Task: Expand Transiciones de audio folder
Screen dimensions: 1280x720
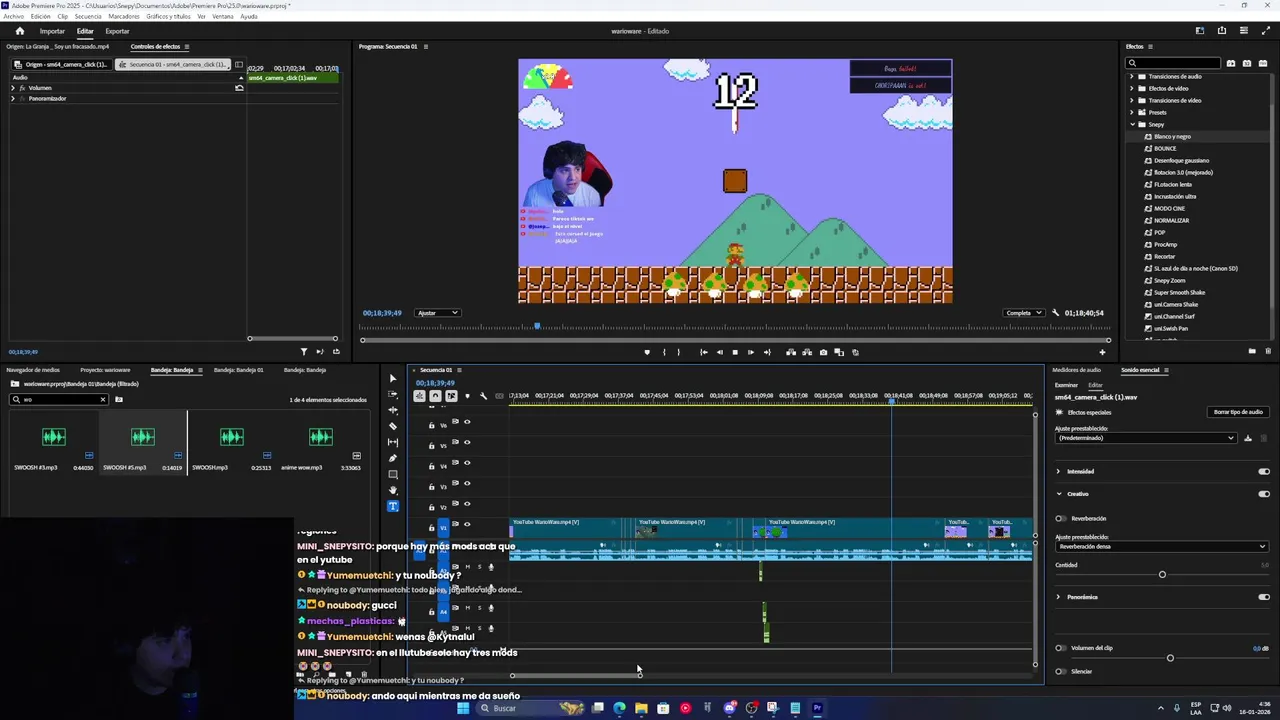Action: (1132, 76)
